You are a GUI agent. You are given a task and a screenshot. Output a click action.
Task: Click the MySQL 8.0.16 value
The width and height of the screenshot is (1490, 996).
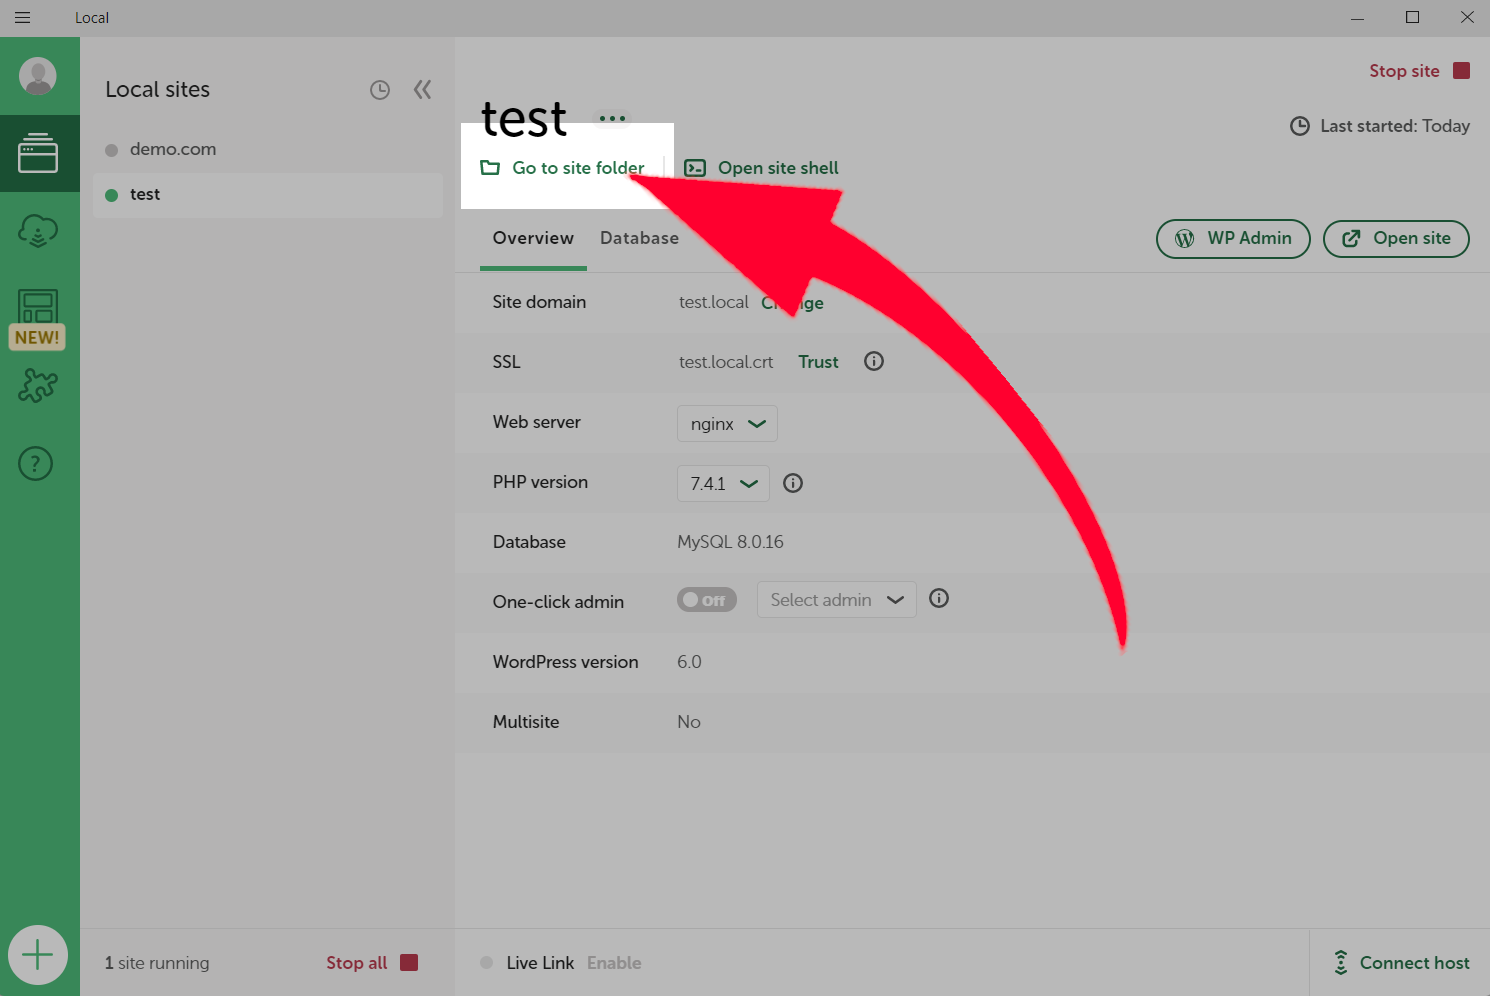730,542
